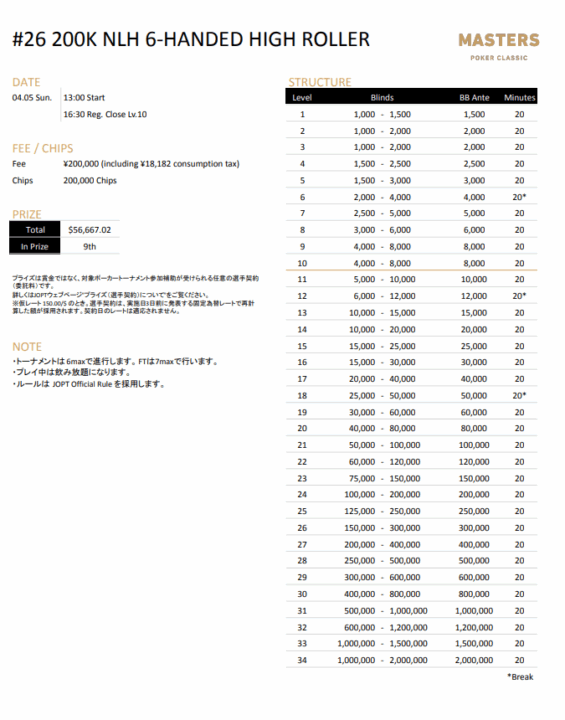Select the black "In Prize" cell
The image size is (565, 720).
(x=35, y=246)
